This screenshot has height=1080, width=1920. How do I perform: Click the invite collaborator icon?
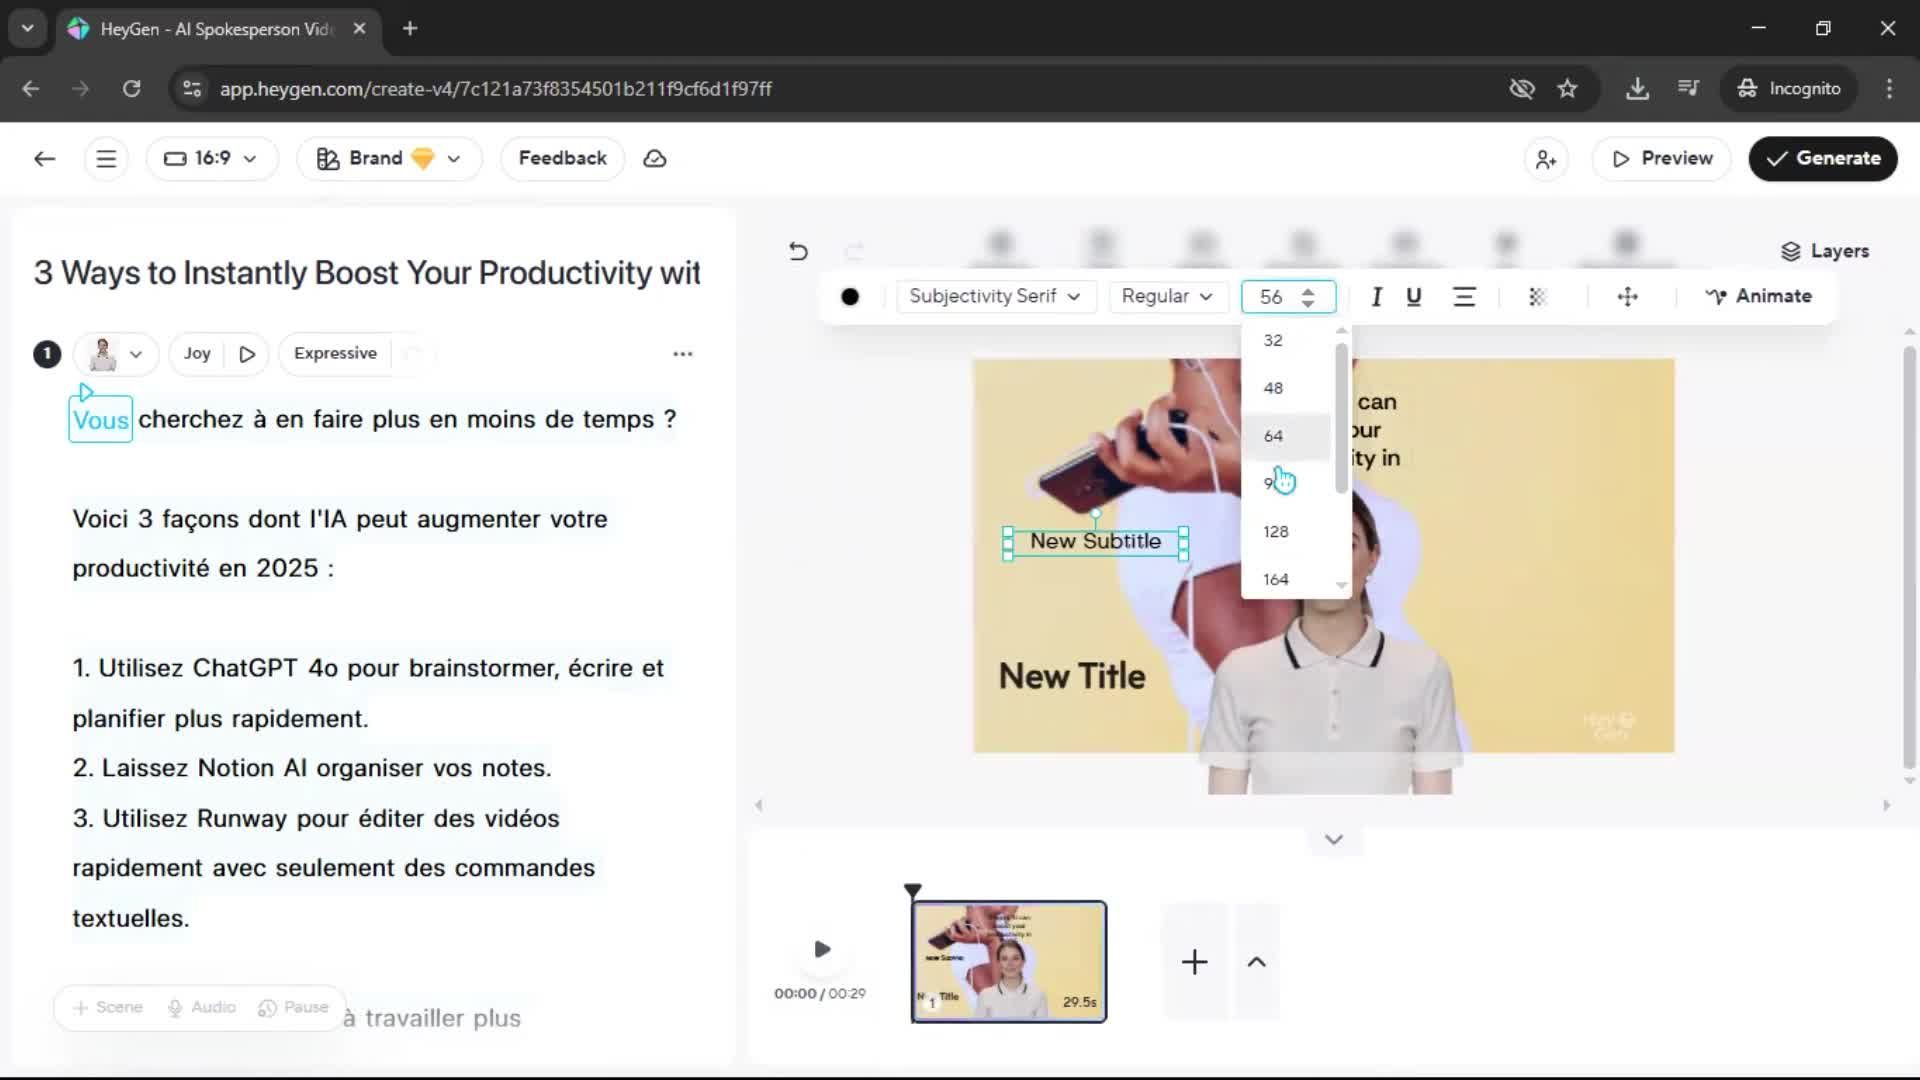1546,159
